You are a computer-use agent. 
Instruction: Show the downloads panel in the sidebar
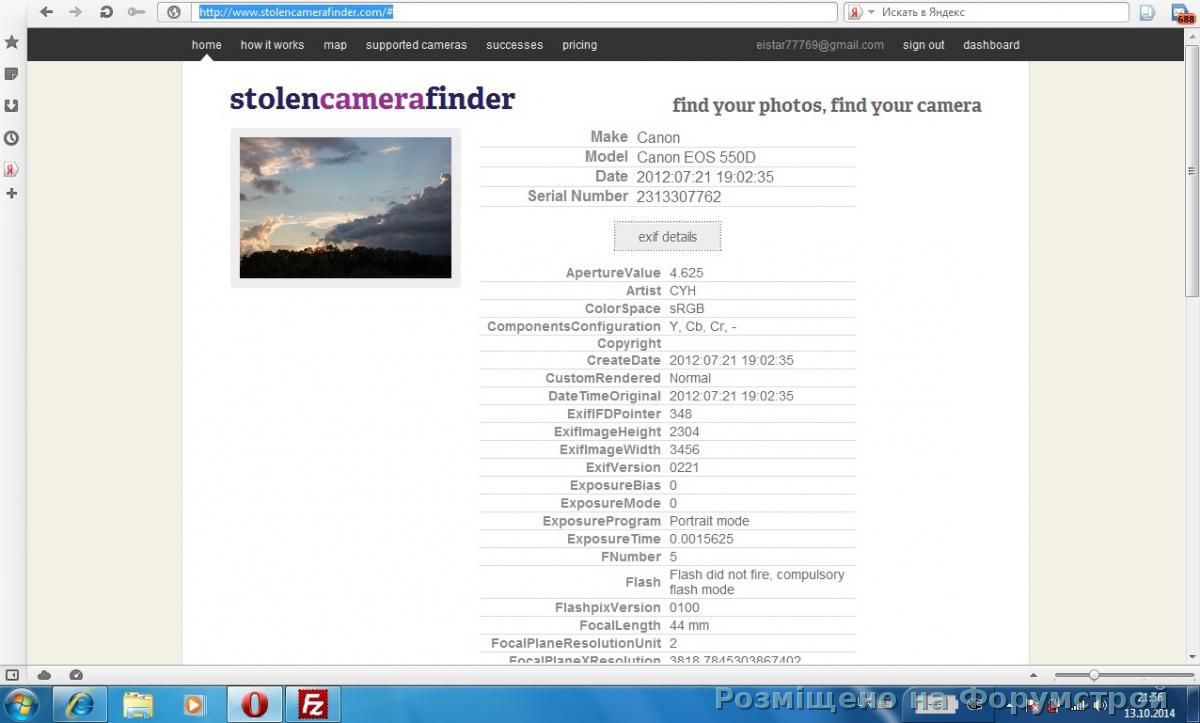tap(12, 106)
